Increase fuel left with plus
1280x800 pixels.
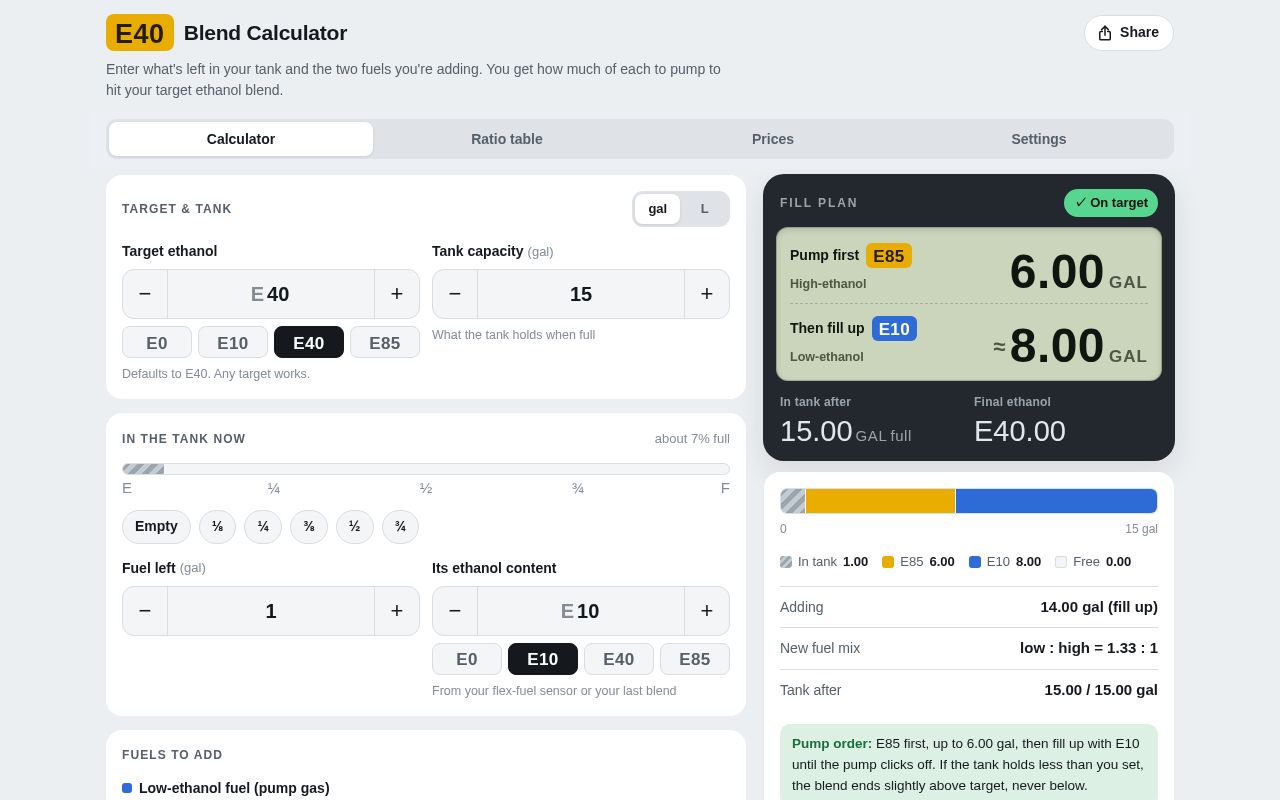pyautogui.click(x=397, y=611)
